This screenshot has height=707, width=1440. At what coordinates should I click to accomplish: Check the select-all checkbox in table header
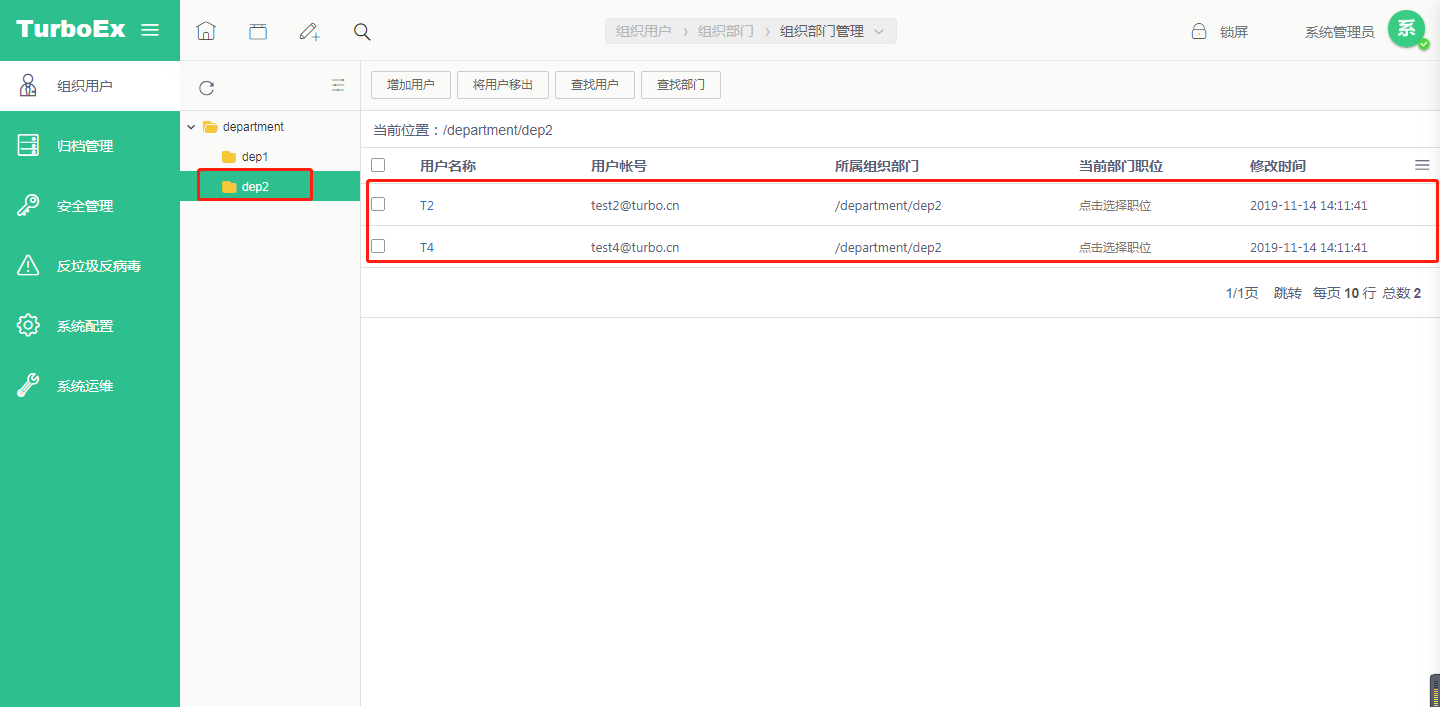(x=378, y=165)
